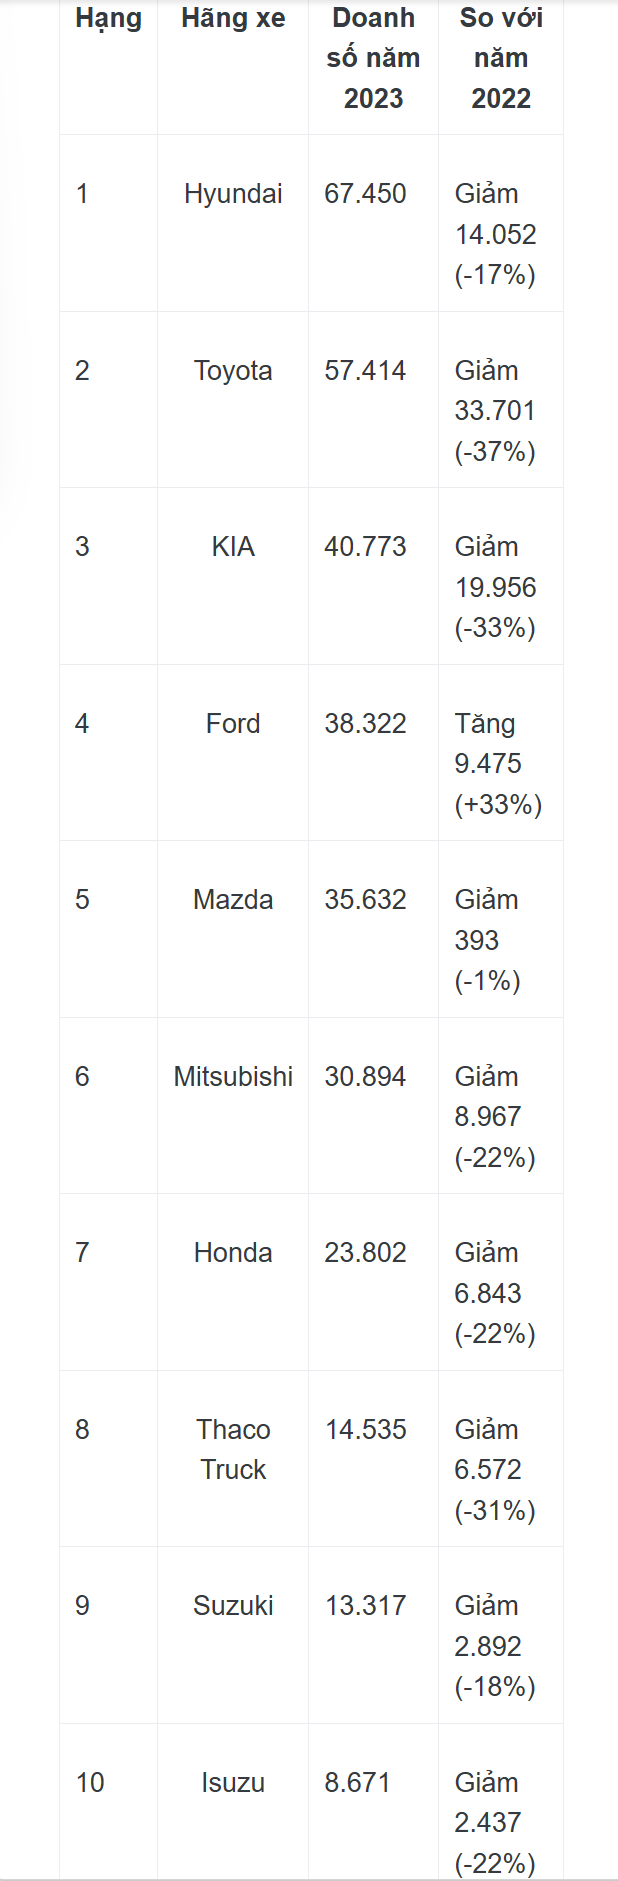Select the Hyundai brand cell
The width and height of the screenshot is (618, 1881).
233,194
